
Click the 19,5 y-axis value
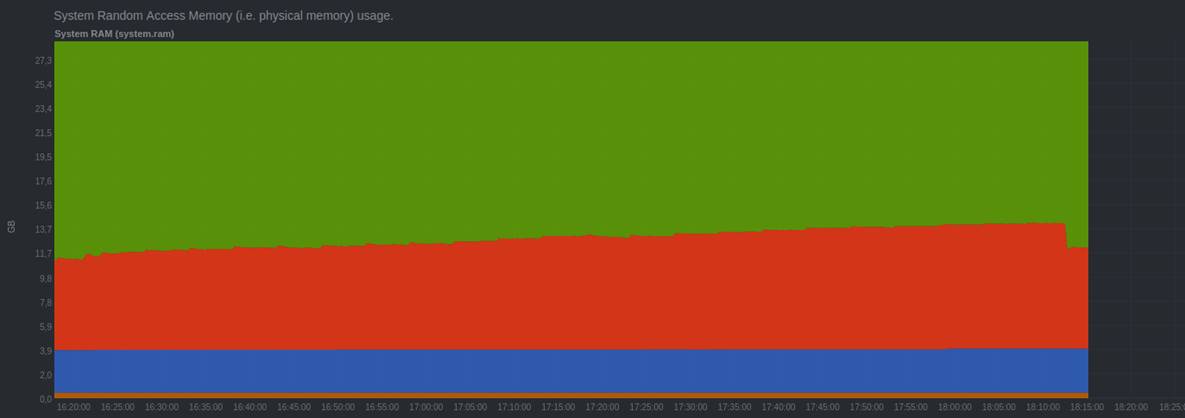[43, 157]
